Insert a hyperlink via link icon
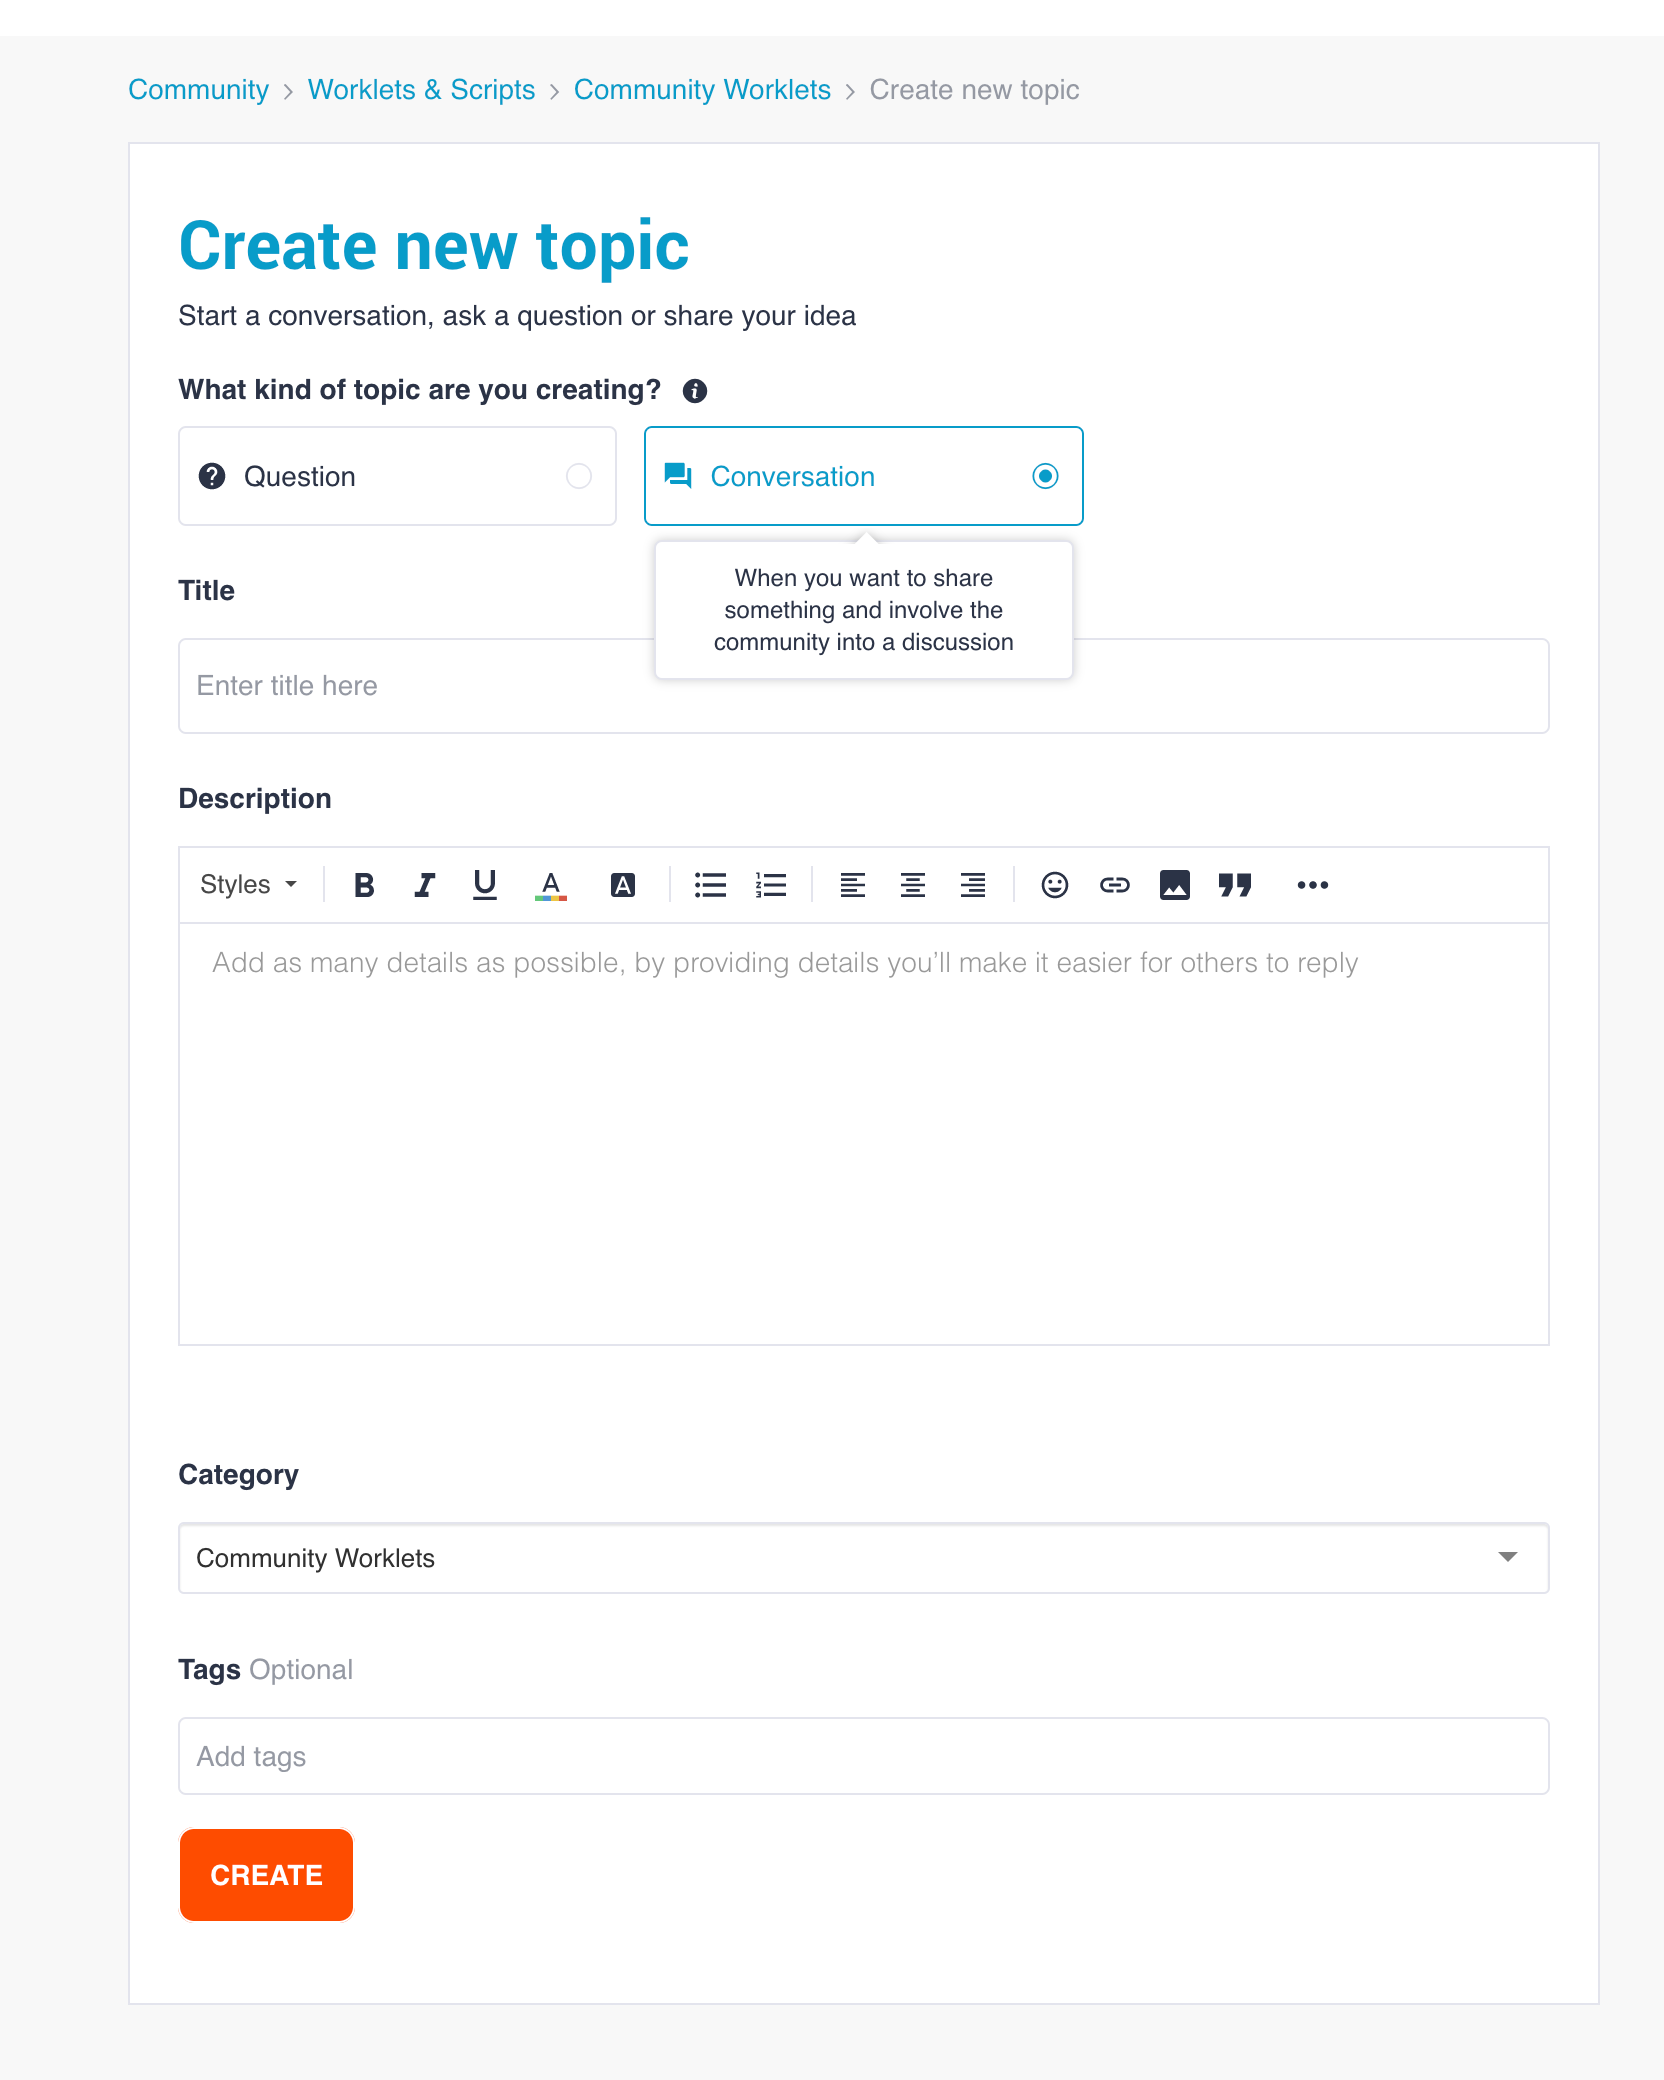This screenshot has height=2080, width=1664. pyautogui.click(x=1115, y=885)
